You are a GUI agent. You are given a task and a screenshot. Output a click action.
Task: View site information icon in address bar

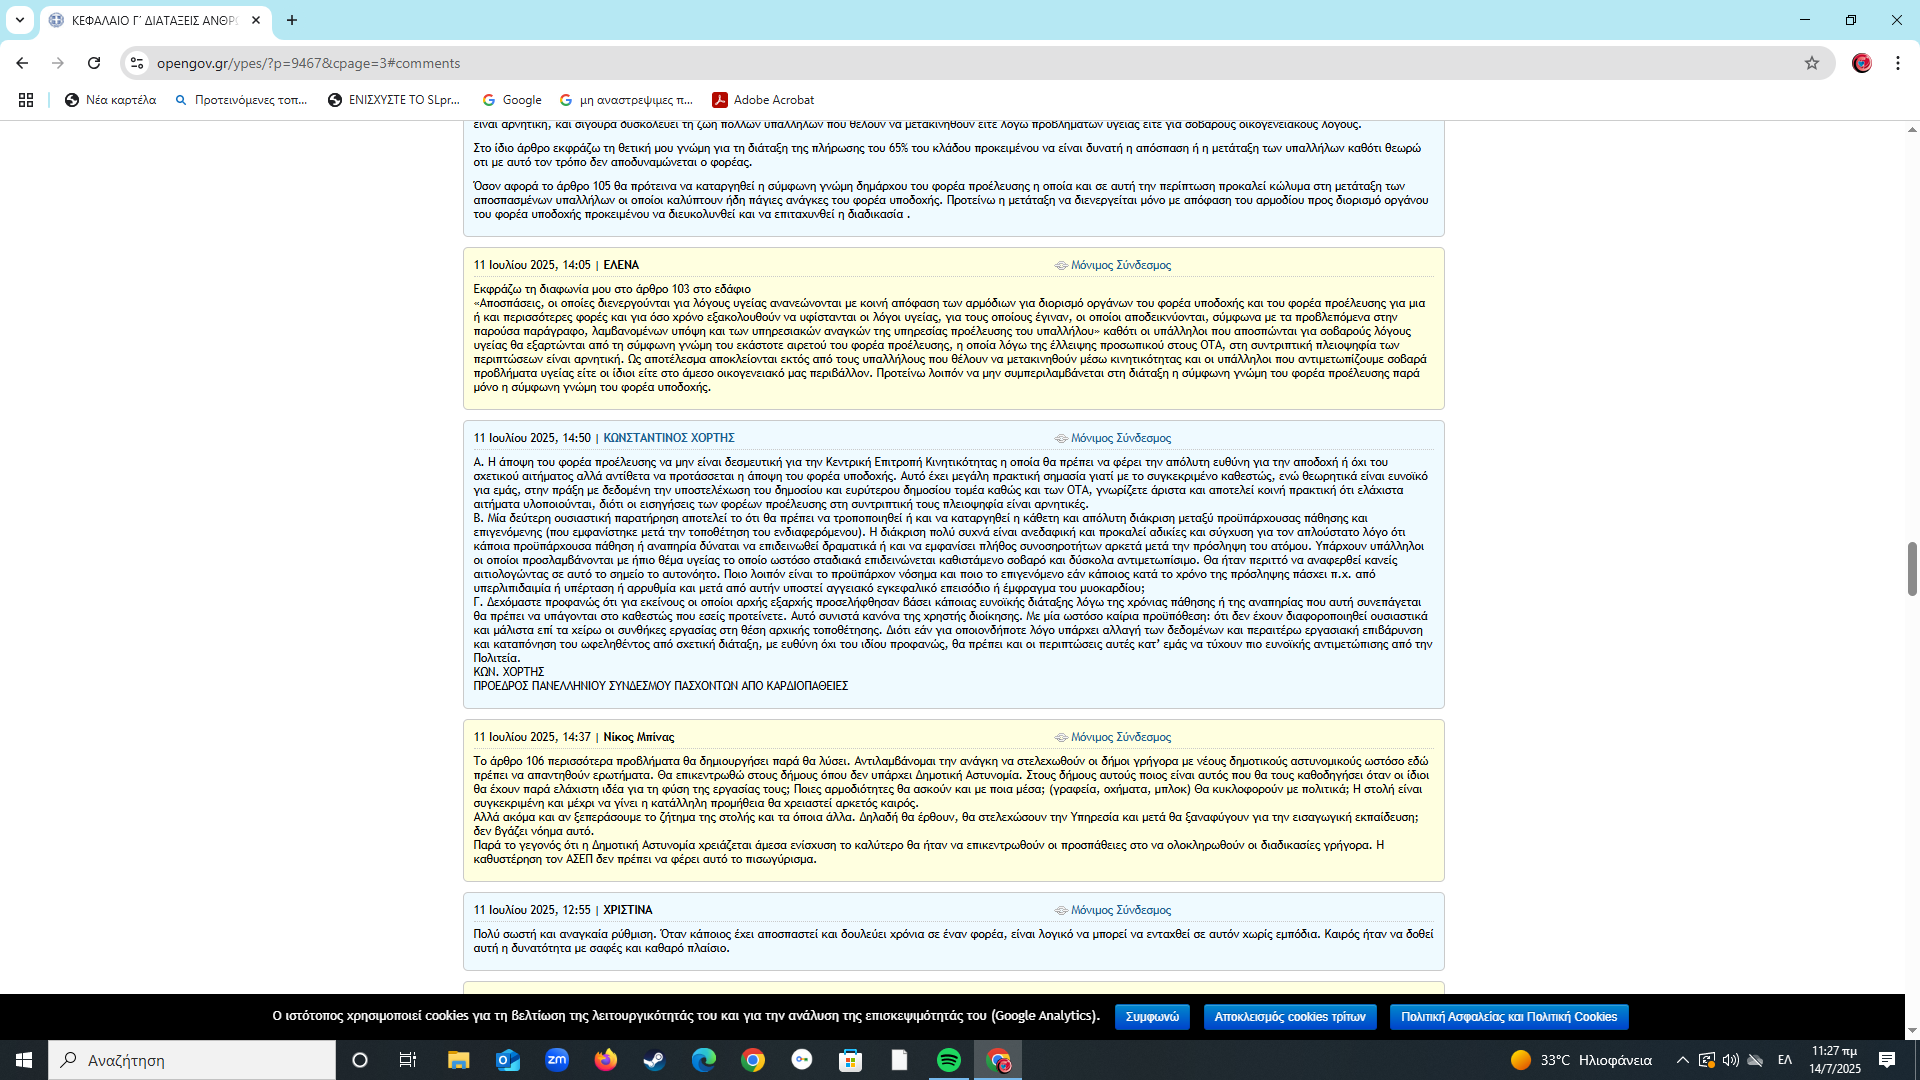[137, 63]
